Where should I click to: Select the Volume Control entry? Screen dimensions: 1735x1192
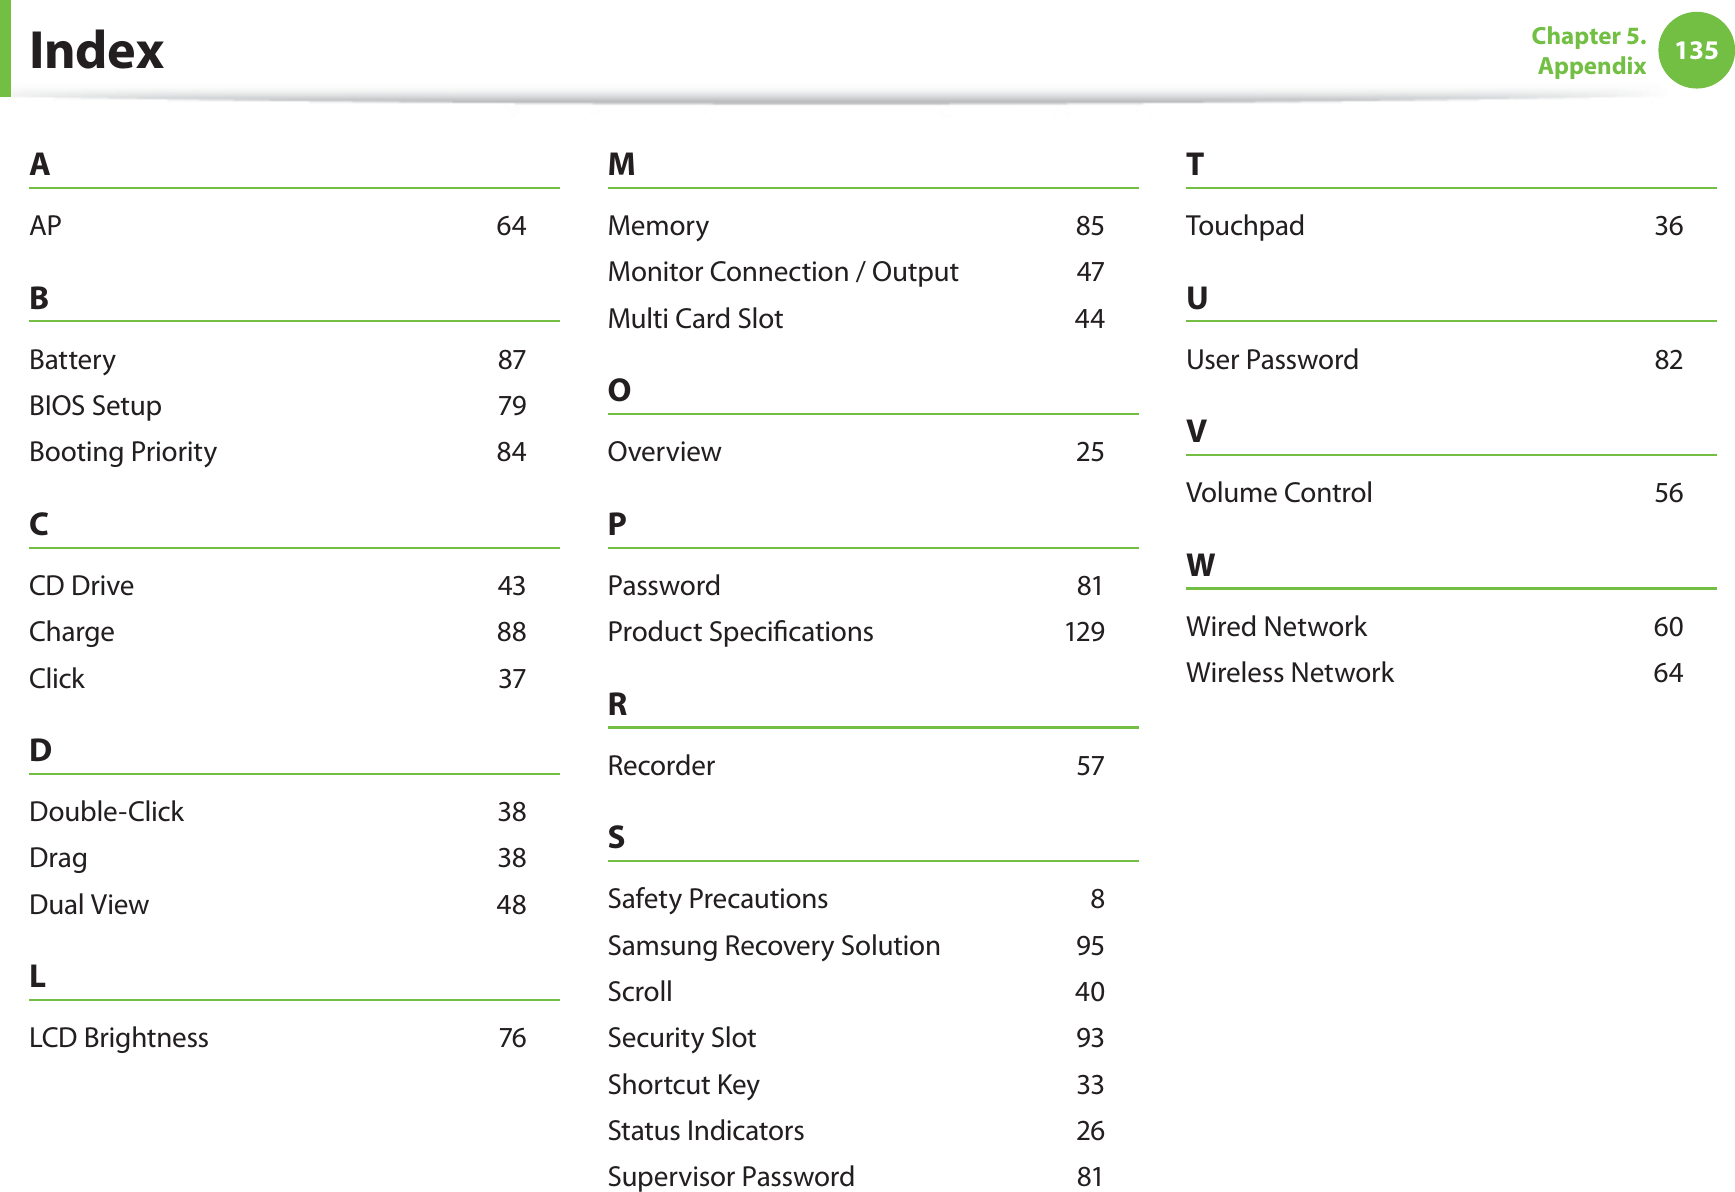point(1278,493)
